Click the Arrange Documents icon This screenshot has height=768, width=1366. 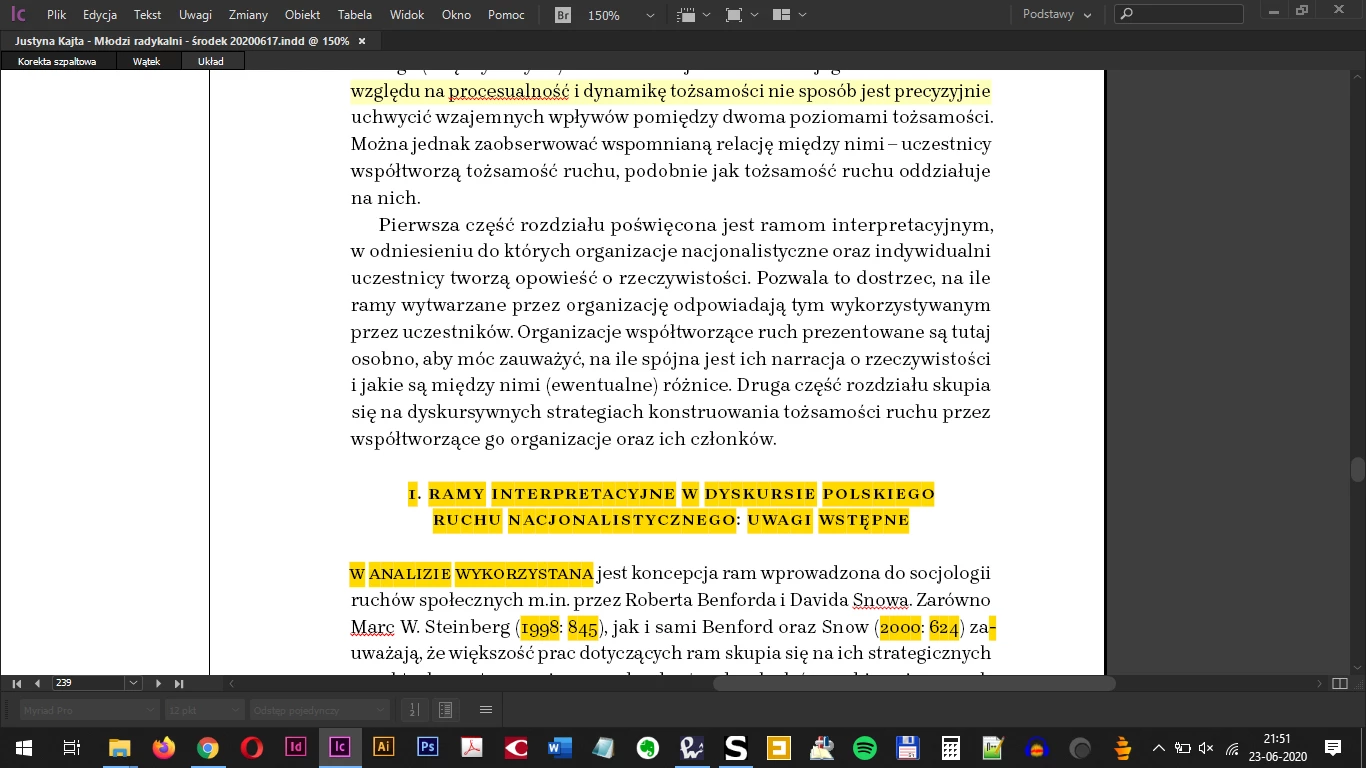[x=782, y=15]
